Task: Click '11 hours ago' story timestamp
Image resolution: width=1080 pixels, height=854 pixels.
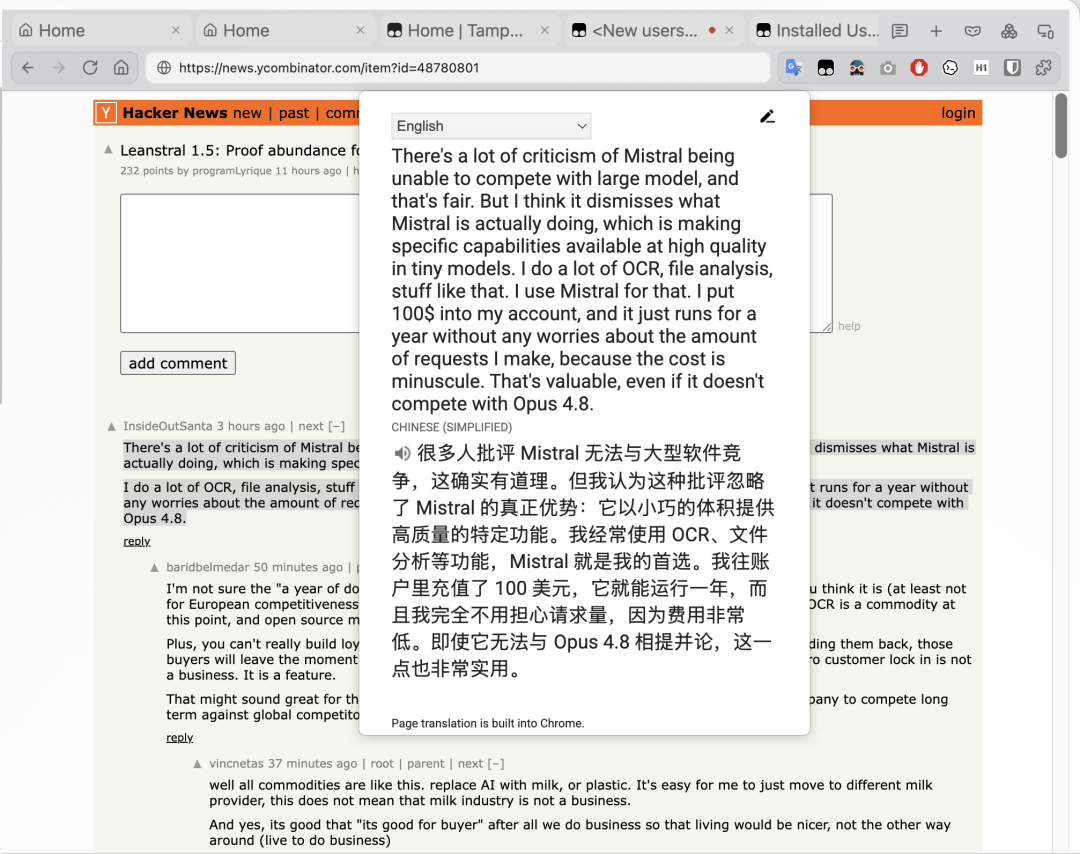Action: point(308,171)
